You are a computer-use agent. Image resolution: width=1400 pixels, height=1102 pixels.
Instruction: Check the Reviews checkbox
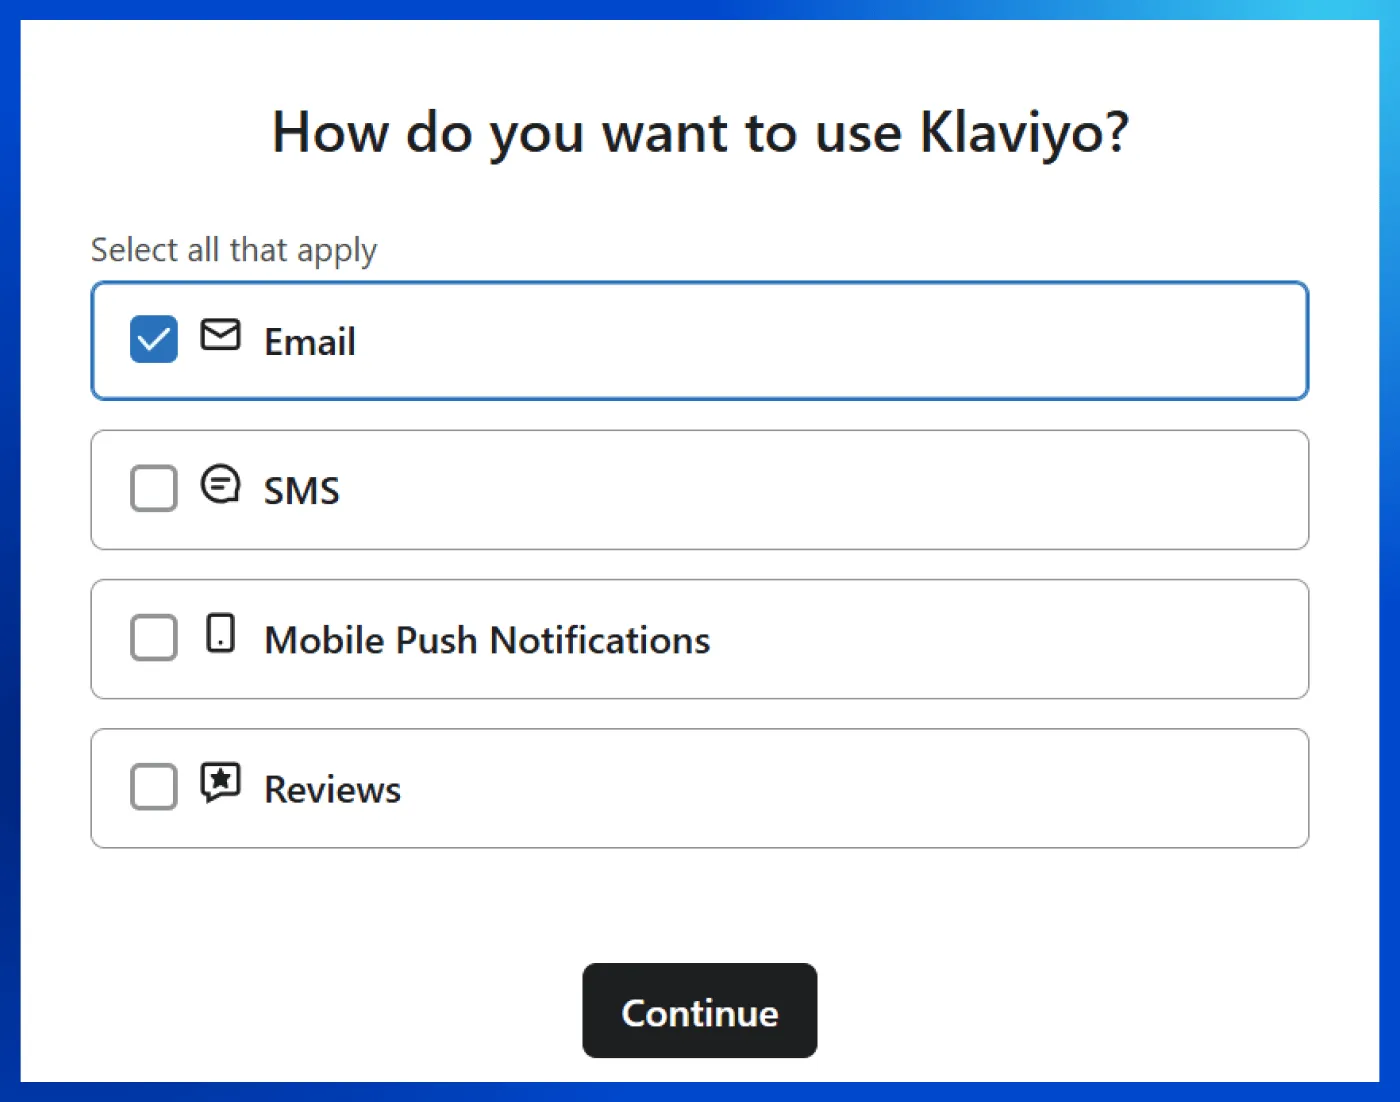153,787
